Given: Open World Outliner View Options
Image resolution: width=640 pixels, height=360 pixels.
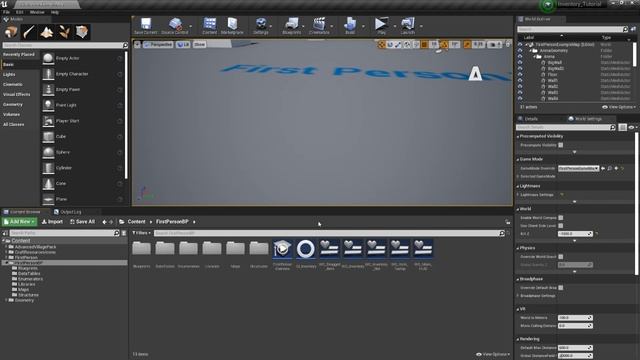Looking at the screenshot, I should click(619, 107).
